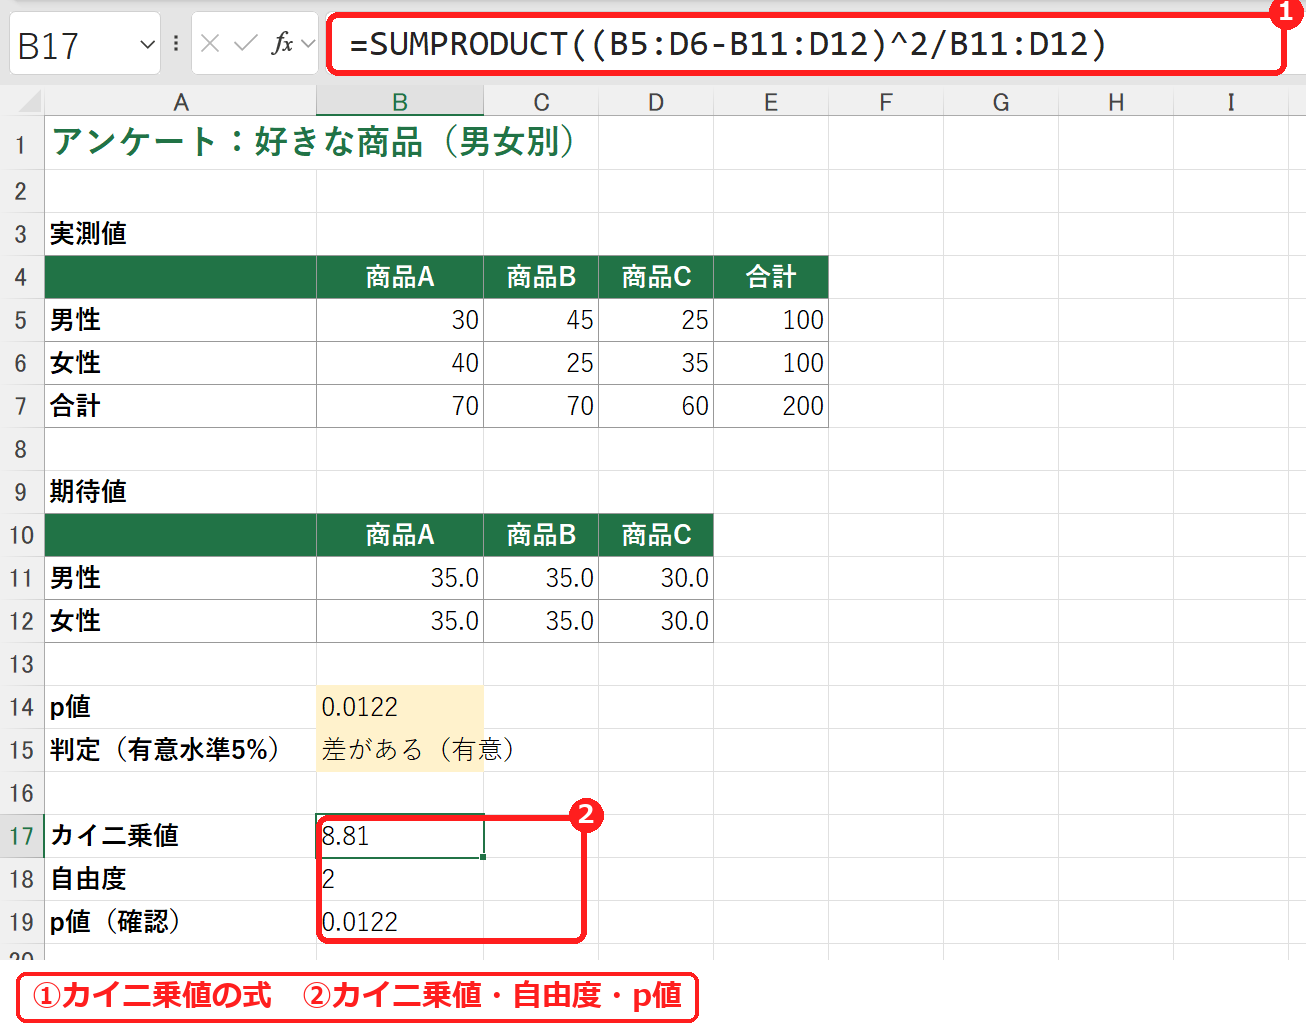Select chi-square value cell 8.81
This screenshot has width=1306, height=1030.
(400, 836)
